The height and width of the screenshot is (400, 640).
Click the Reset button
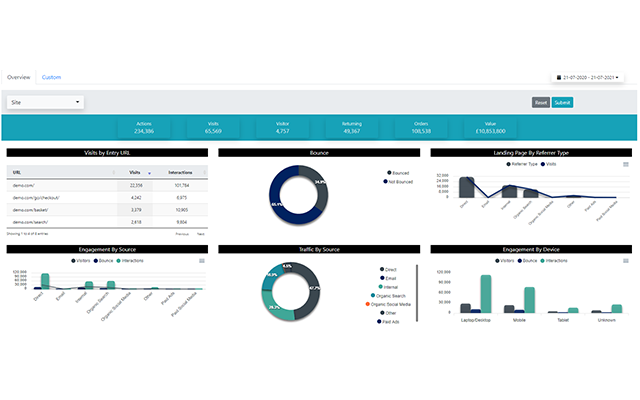540,102
